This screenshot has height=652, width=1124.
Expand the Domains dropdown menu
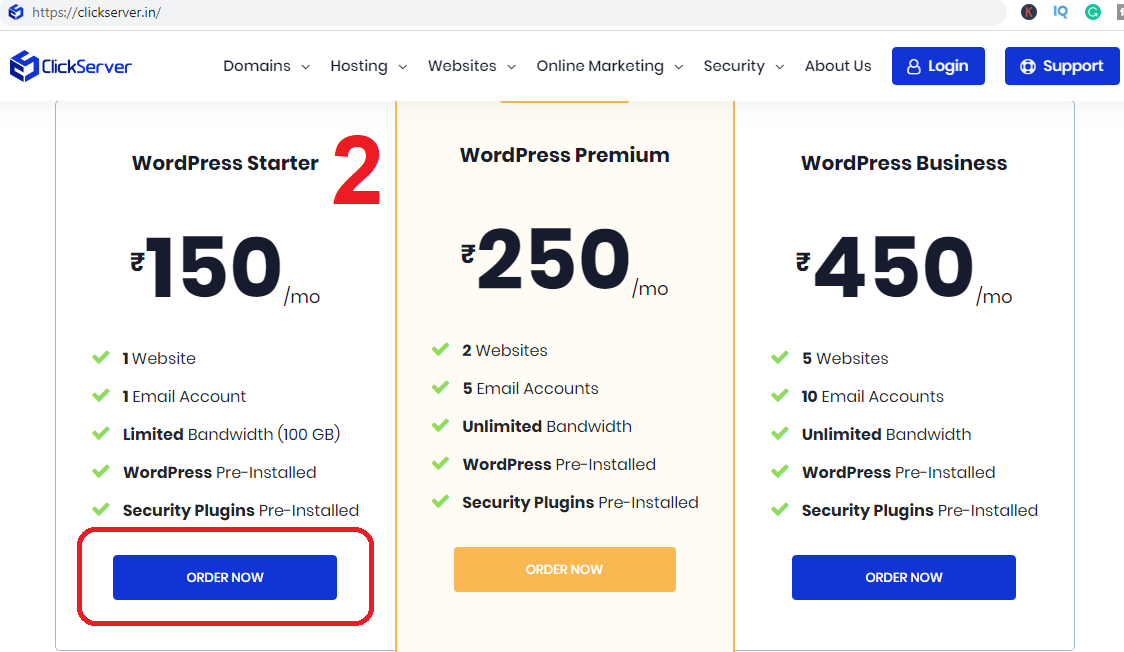pos(266,66)
